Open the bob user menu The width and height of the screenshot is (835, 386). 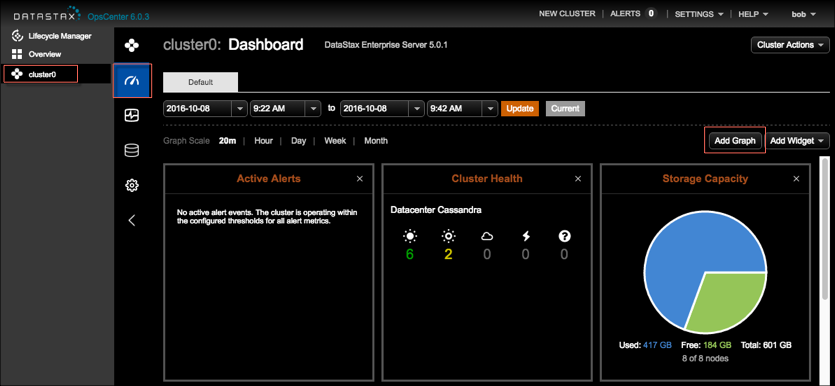(x=804, y=14)
